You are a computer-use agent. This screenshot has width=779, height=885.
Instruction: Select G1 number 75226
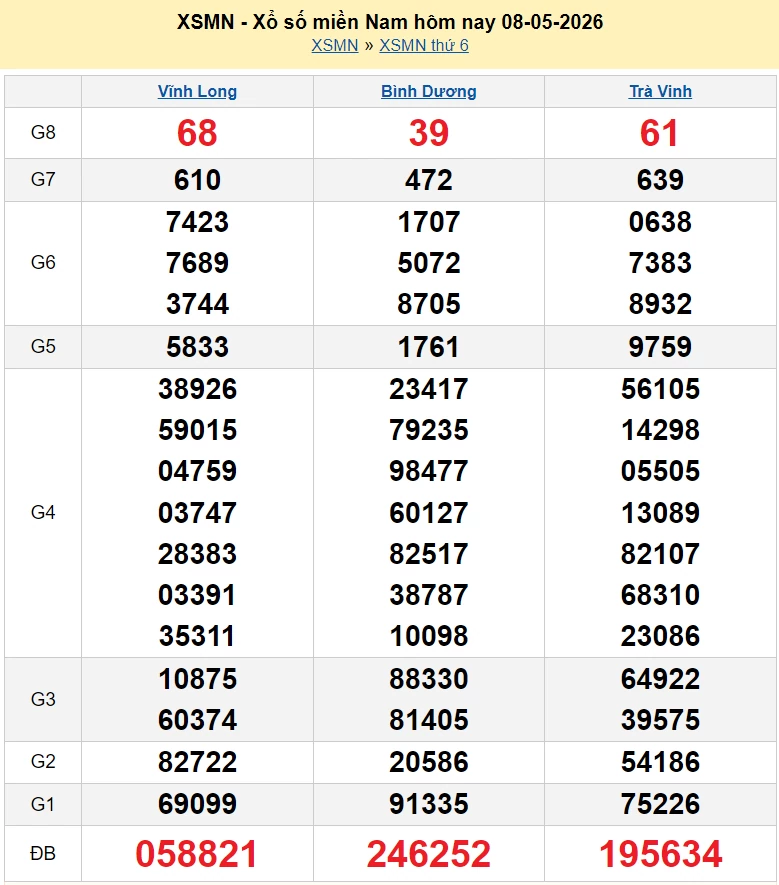660,804
